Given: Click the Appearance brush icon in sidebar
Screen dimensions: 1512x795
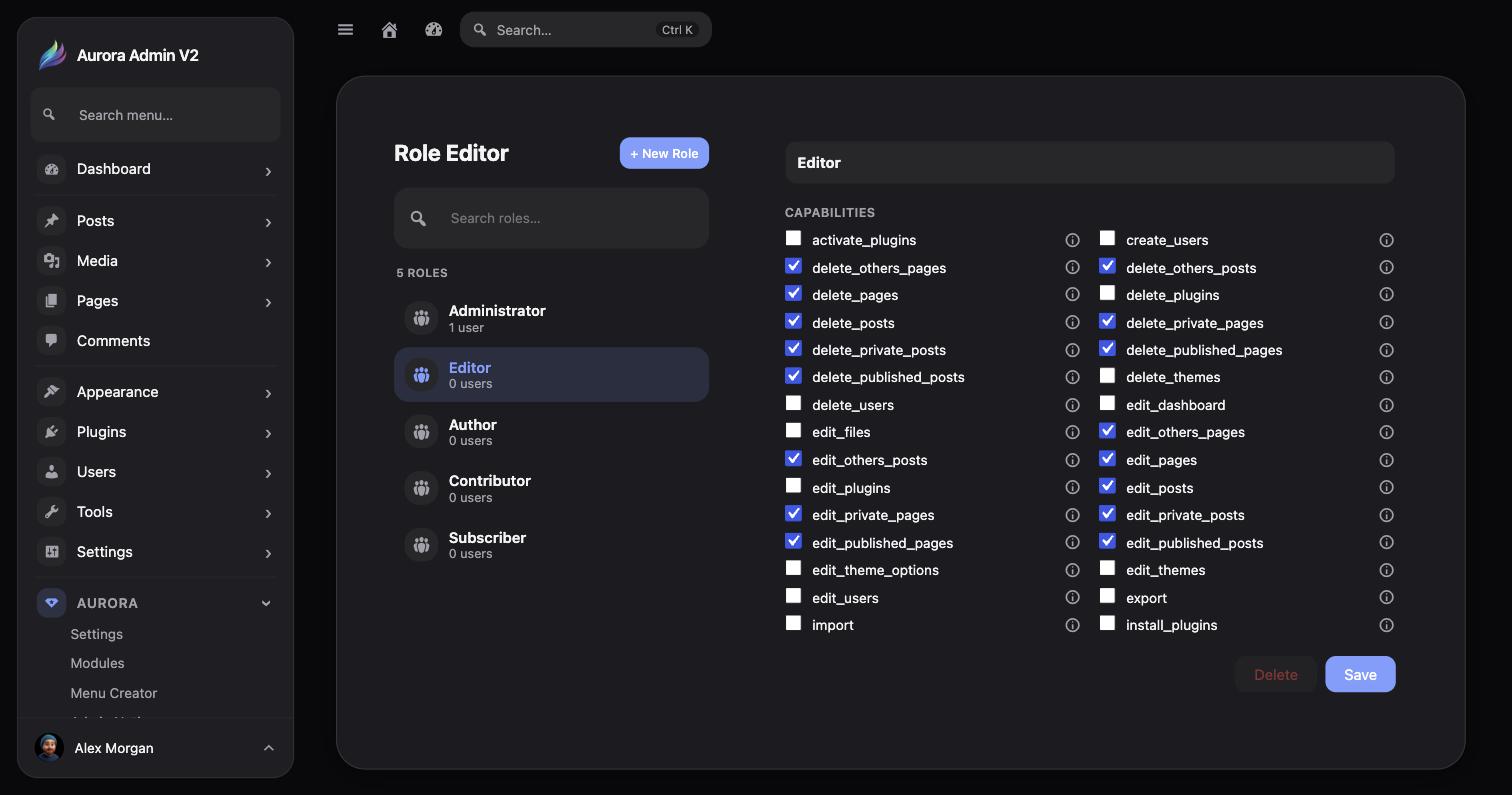Looking at the screenshot, I should click(x=52, y=392).
